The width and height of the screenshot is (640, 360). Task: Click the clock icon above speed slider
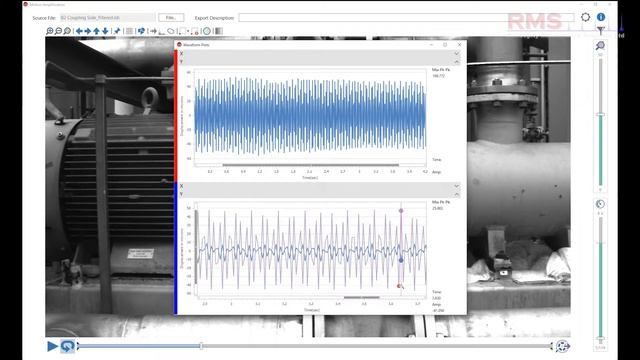[600, 204]
